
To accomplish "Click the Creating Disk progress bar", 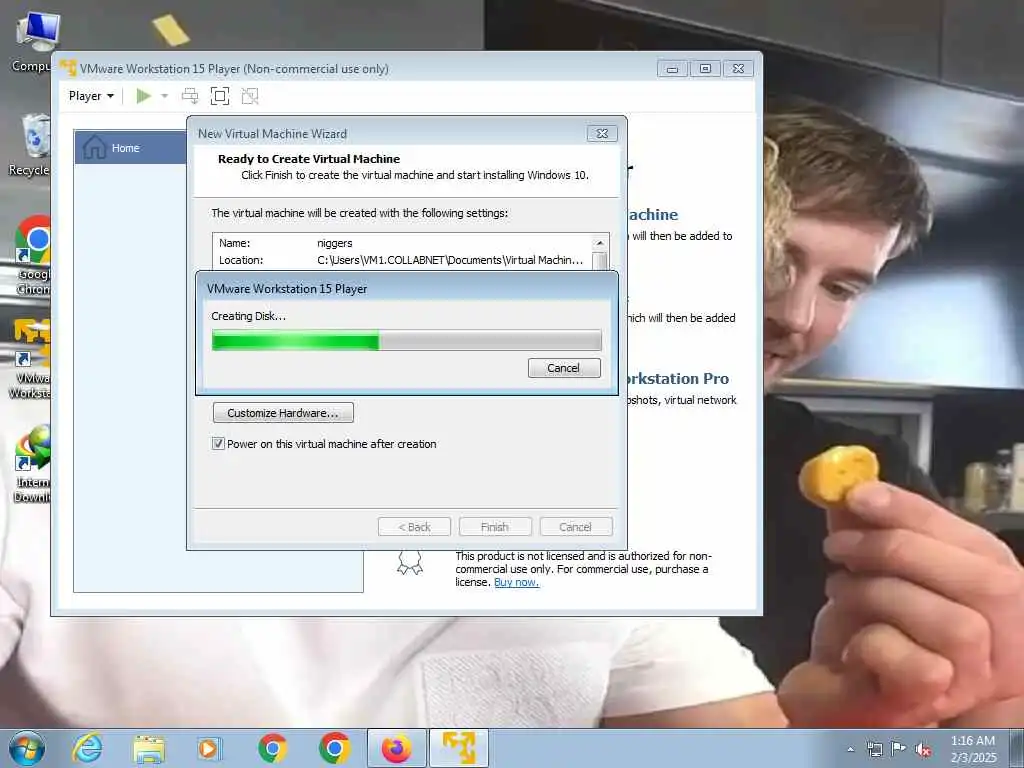I will 406,340.
